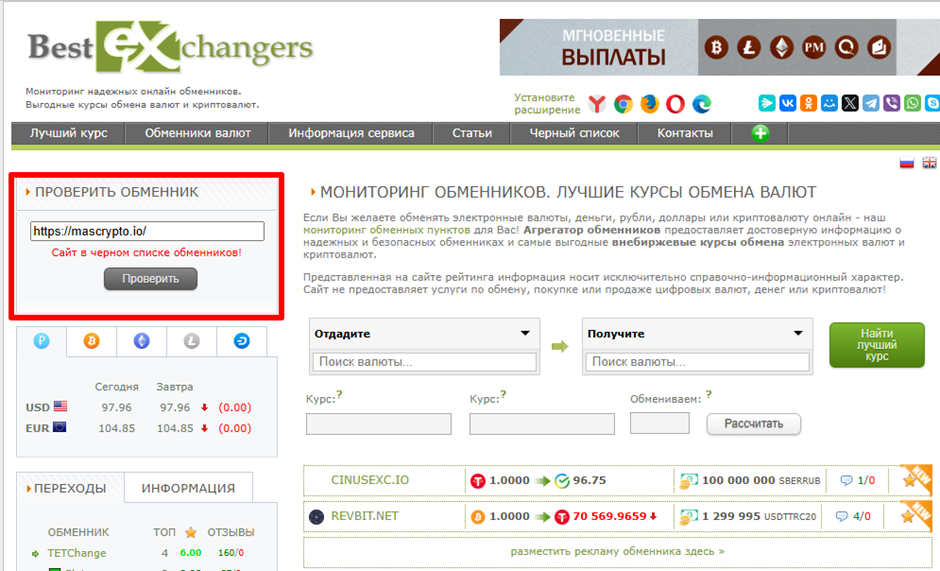Open comments icon for CINUSEXC.IO
Screen dimensions: 940x571
click(x=846, y=480)
